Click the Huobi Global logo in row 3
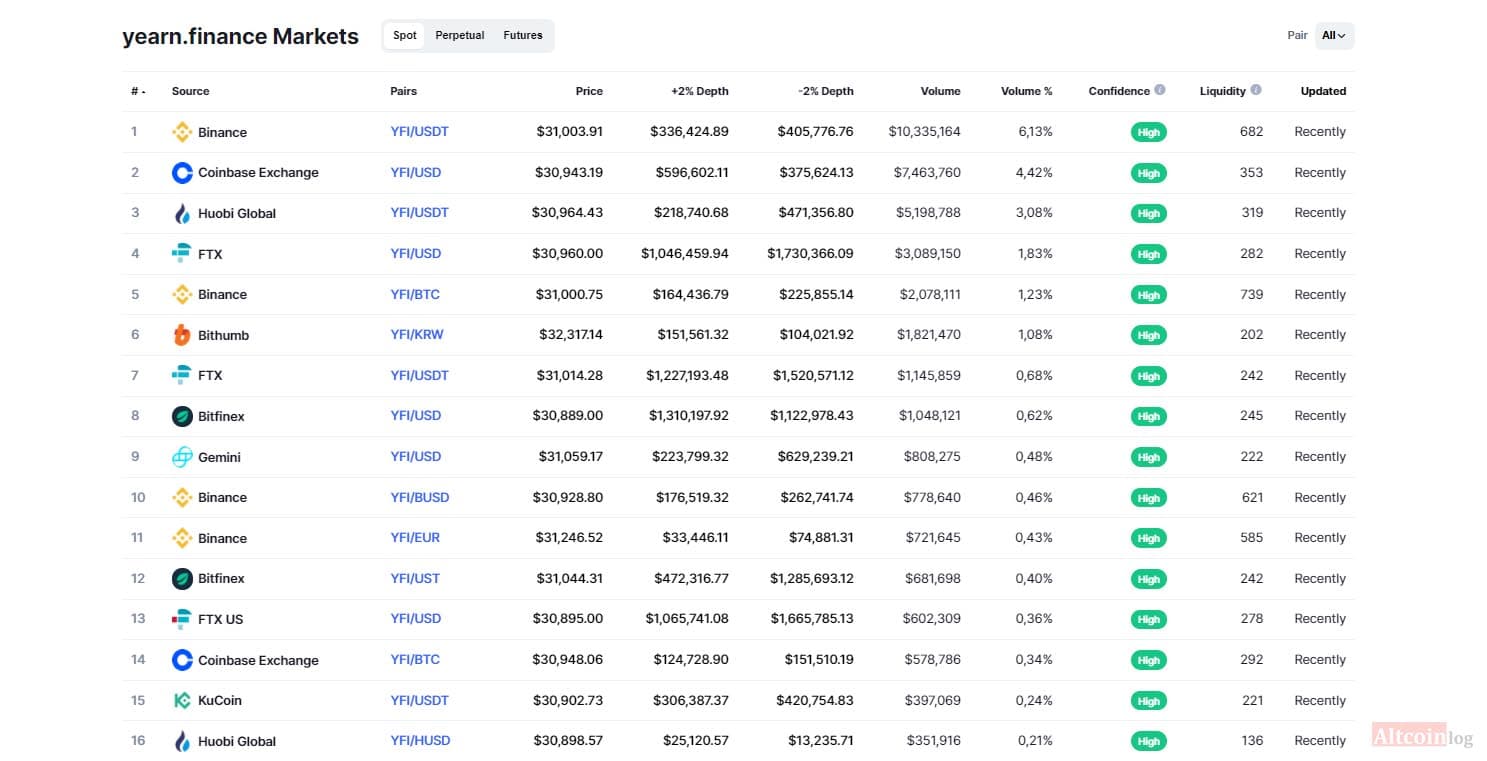 pos(182,213)
